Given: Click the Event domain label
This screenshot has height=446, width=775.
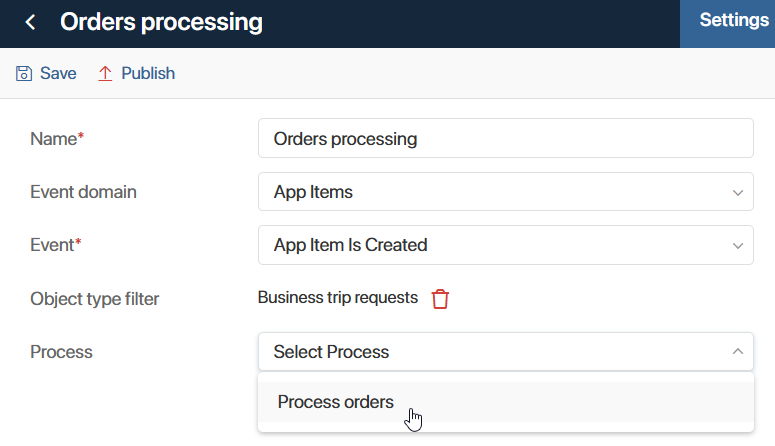Looking at the screenshot, I should pos(83,192).
